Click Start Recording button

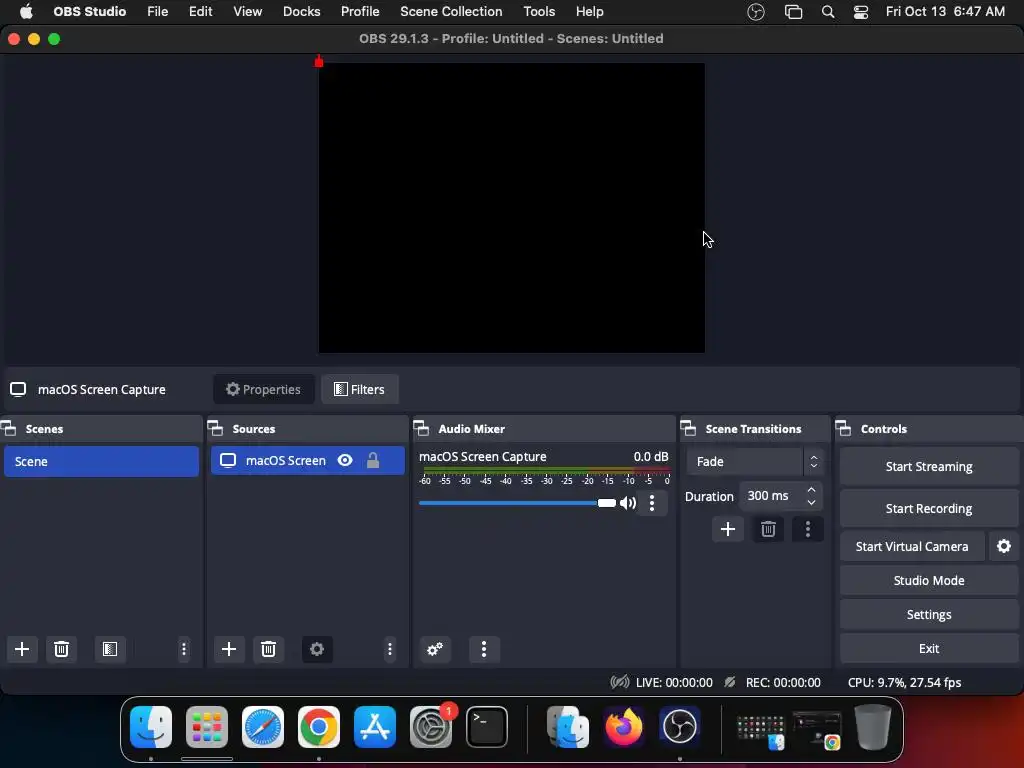(929, 508)
